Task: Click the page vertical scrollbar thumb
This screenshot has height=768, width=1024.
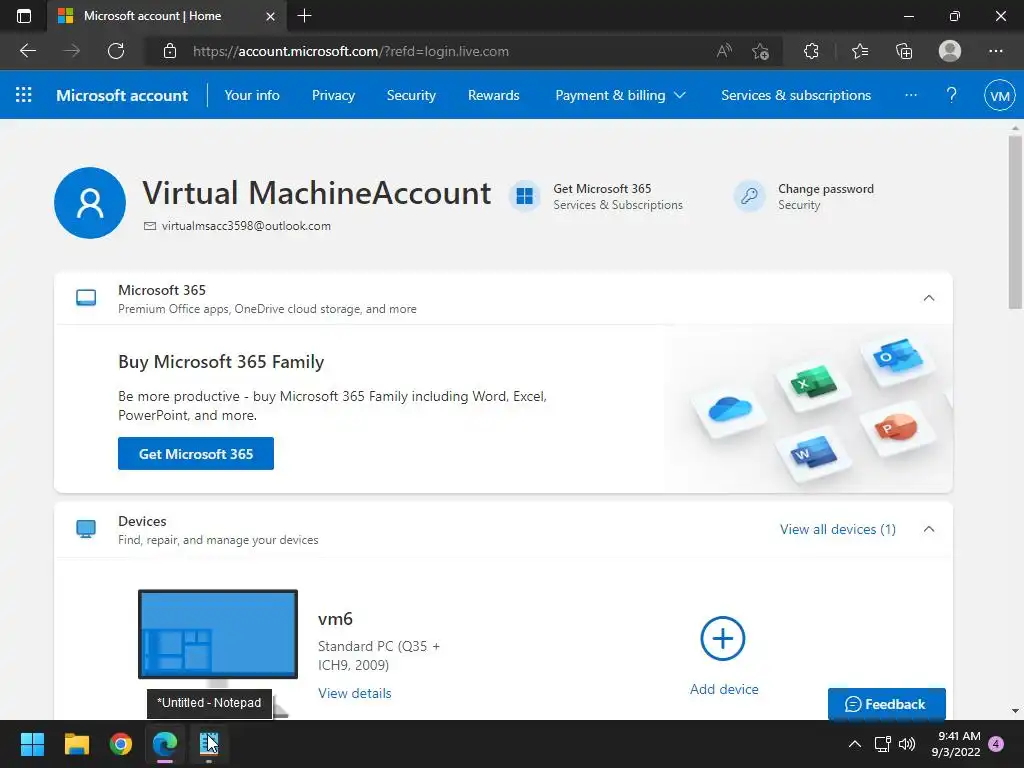Action: (x=1015, y=222)
